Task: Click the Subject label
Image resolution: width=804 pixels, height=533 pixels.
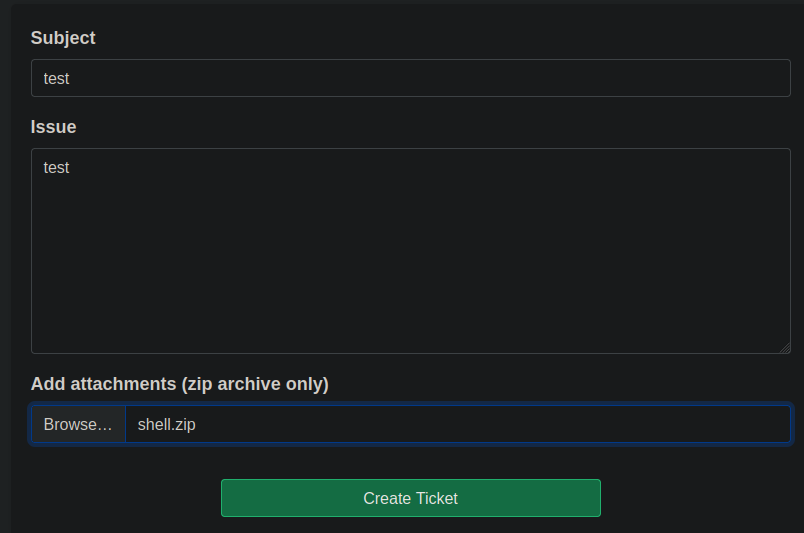Action: coord(63,38)
